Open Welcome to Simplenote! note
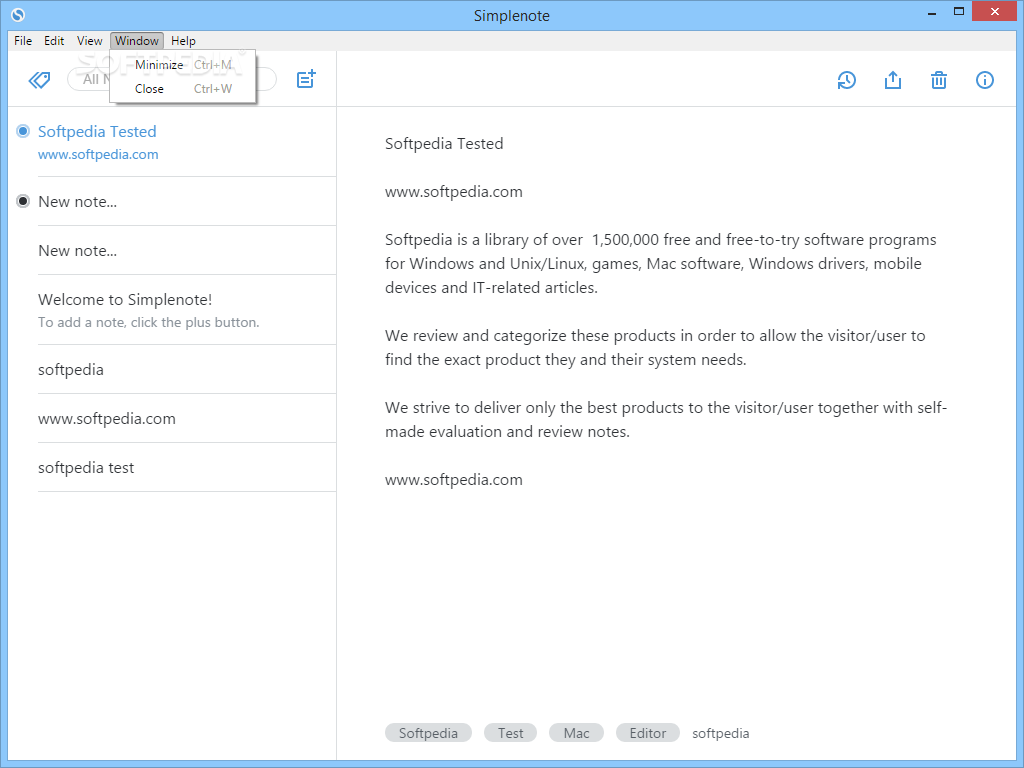The height and width of the screenshot is (768, 1024). [x=187, y=310]
